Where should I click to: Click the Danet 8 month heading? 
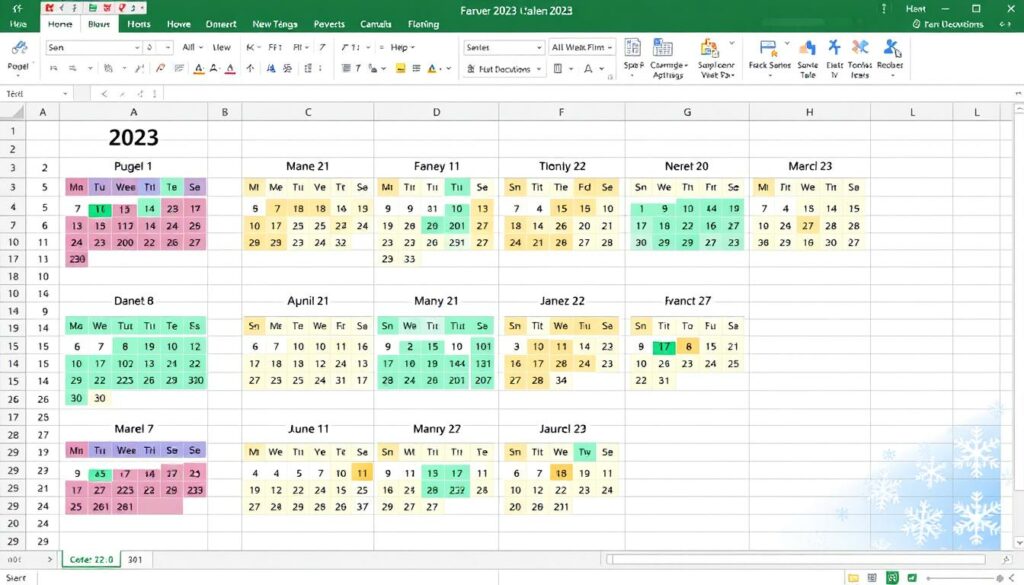click(133, 301)
